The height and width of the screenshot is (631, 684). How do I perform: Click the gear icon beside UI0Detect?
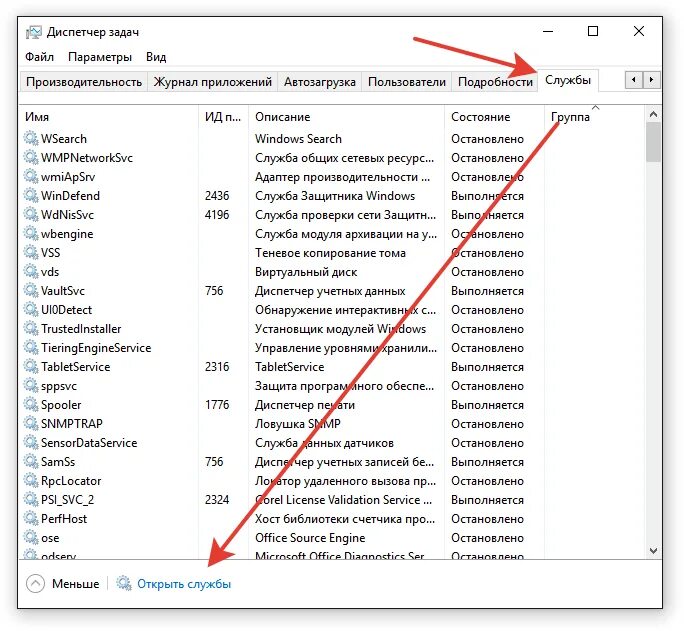click(31, 310)
